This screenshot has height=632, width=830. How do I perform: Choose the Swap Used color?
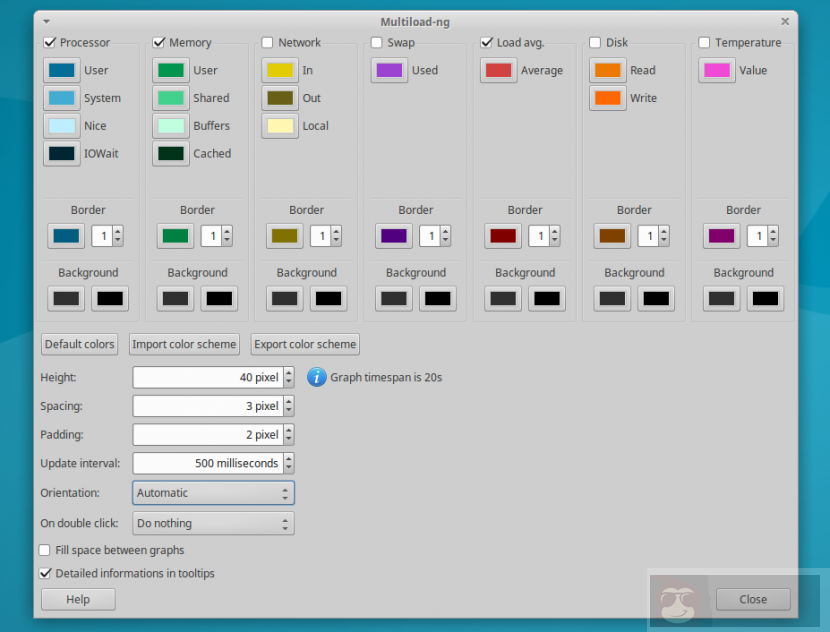coord(389,71)
